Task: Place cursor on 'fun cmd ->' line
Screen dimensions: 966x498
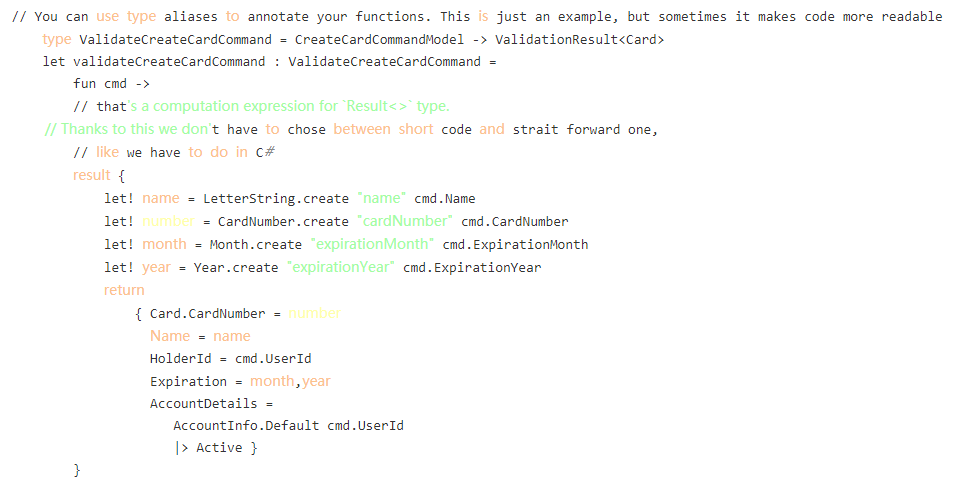Action: pyautogui.click(x=112, y=84)
